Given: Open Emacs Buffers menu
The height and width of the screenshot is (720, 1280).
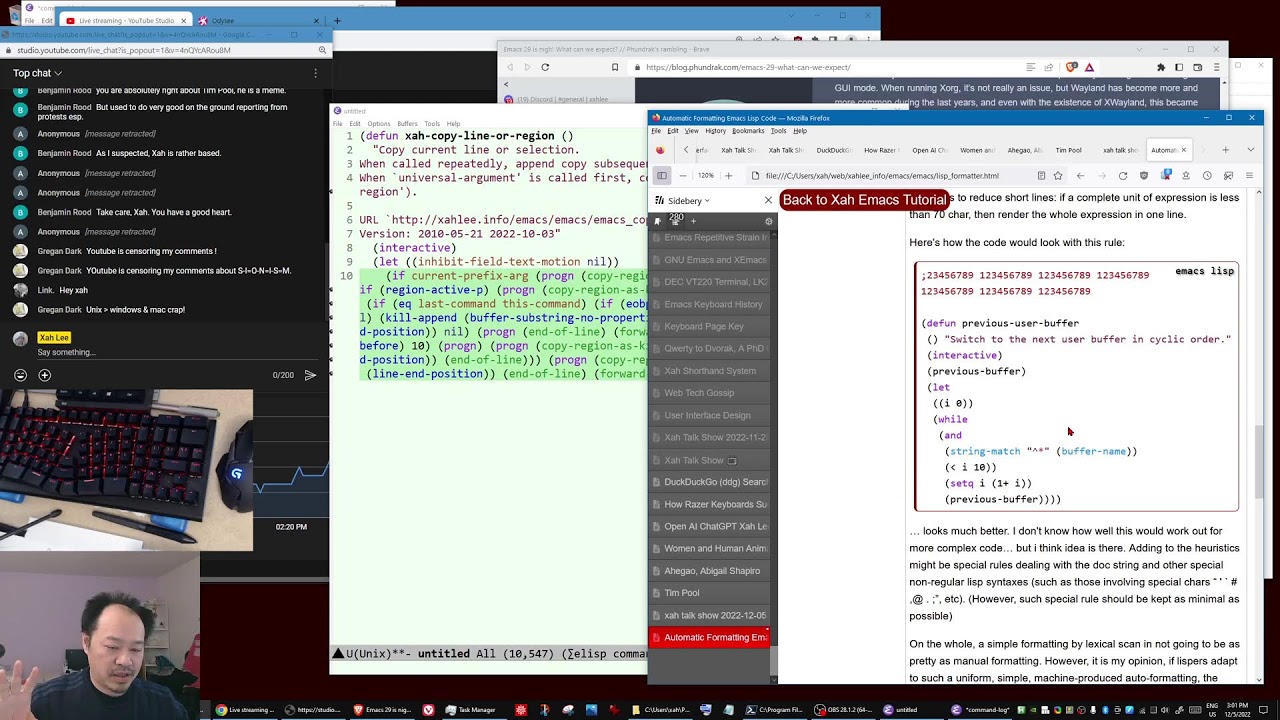Looking at the screenshot, I should (407, 124).
